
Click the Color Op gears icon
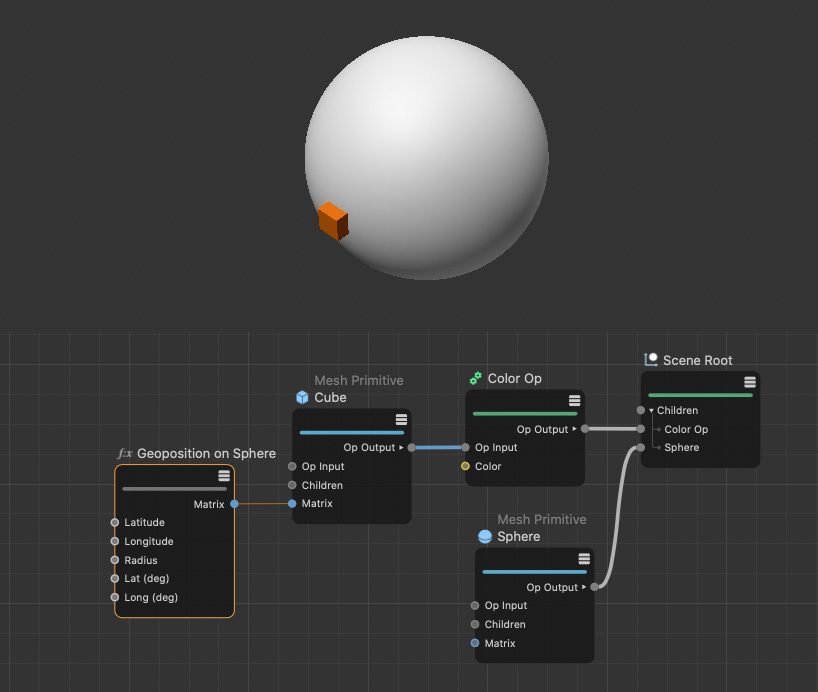click(475, 379)
